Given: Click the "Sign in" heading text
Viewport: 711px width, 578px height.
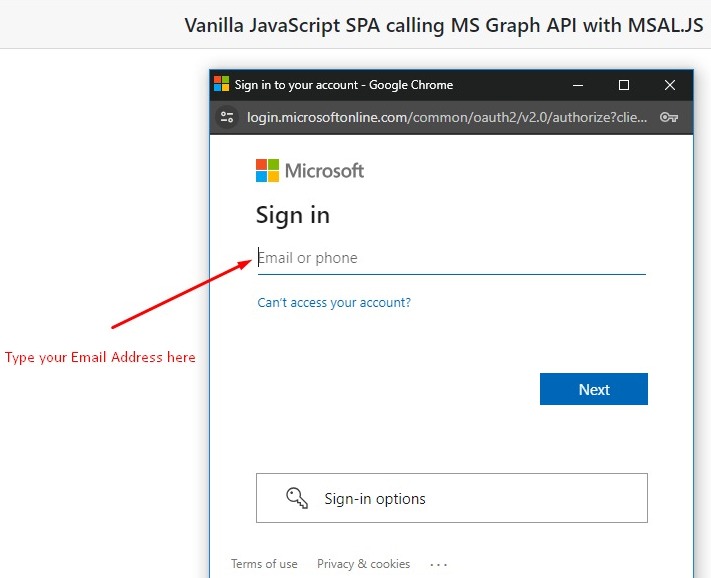Looking at the screenshot, I should coord(293,215).
